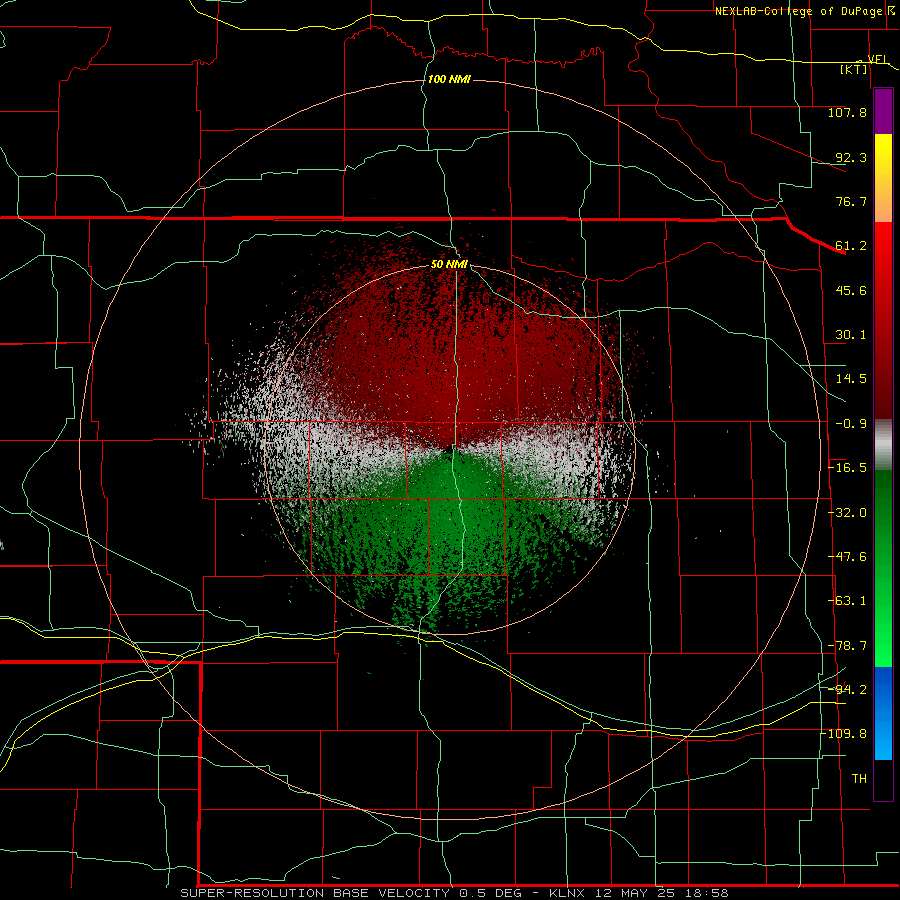900x900 pixels.
Task: Click the red segment of the color bar
Action: point(883,320)
